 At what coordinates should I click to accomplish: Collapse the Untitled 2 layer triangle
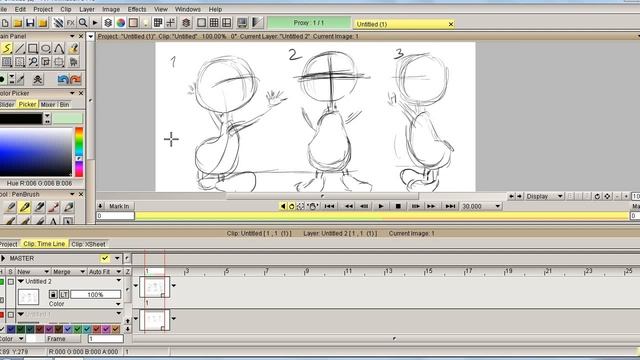[21, 281]
